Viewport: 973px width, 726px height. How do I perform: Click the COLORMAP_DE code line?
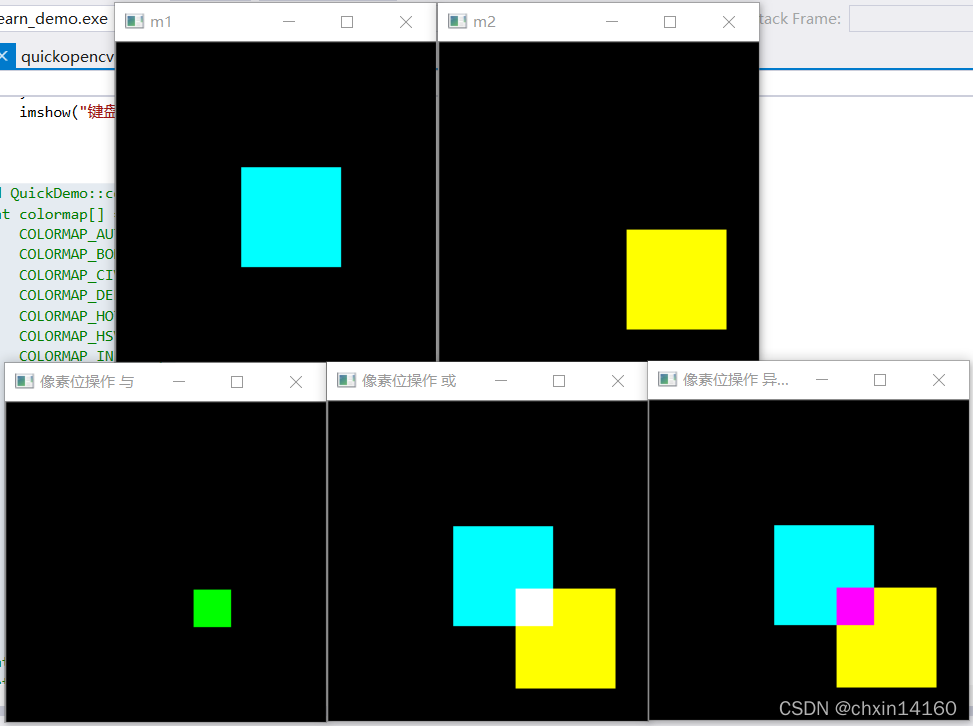click(67, 295)
